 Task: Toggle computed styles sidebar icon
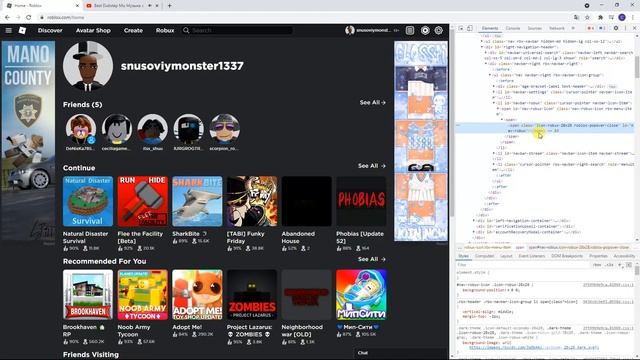(x=629, y=265)
